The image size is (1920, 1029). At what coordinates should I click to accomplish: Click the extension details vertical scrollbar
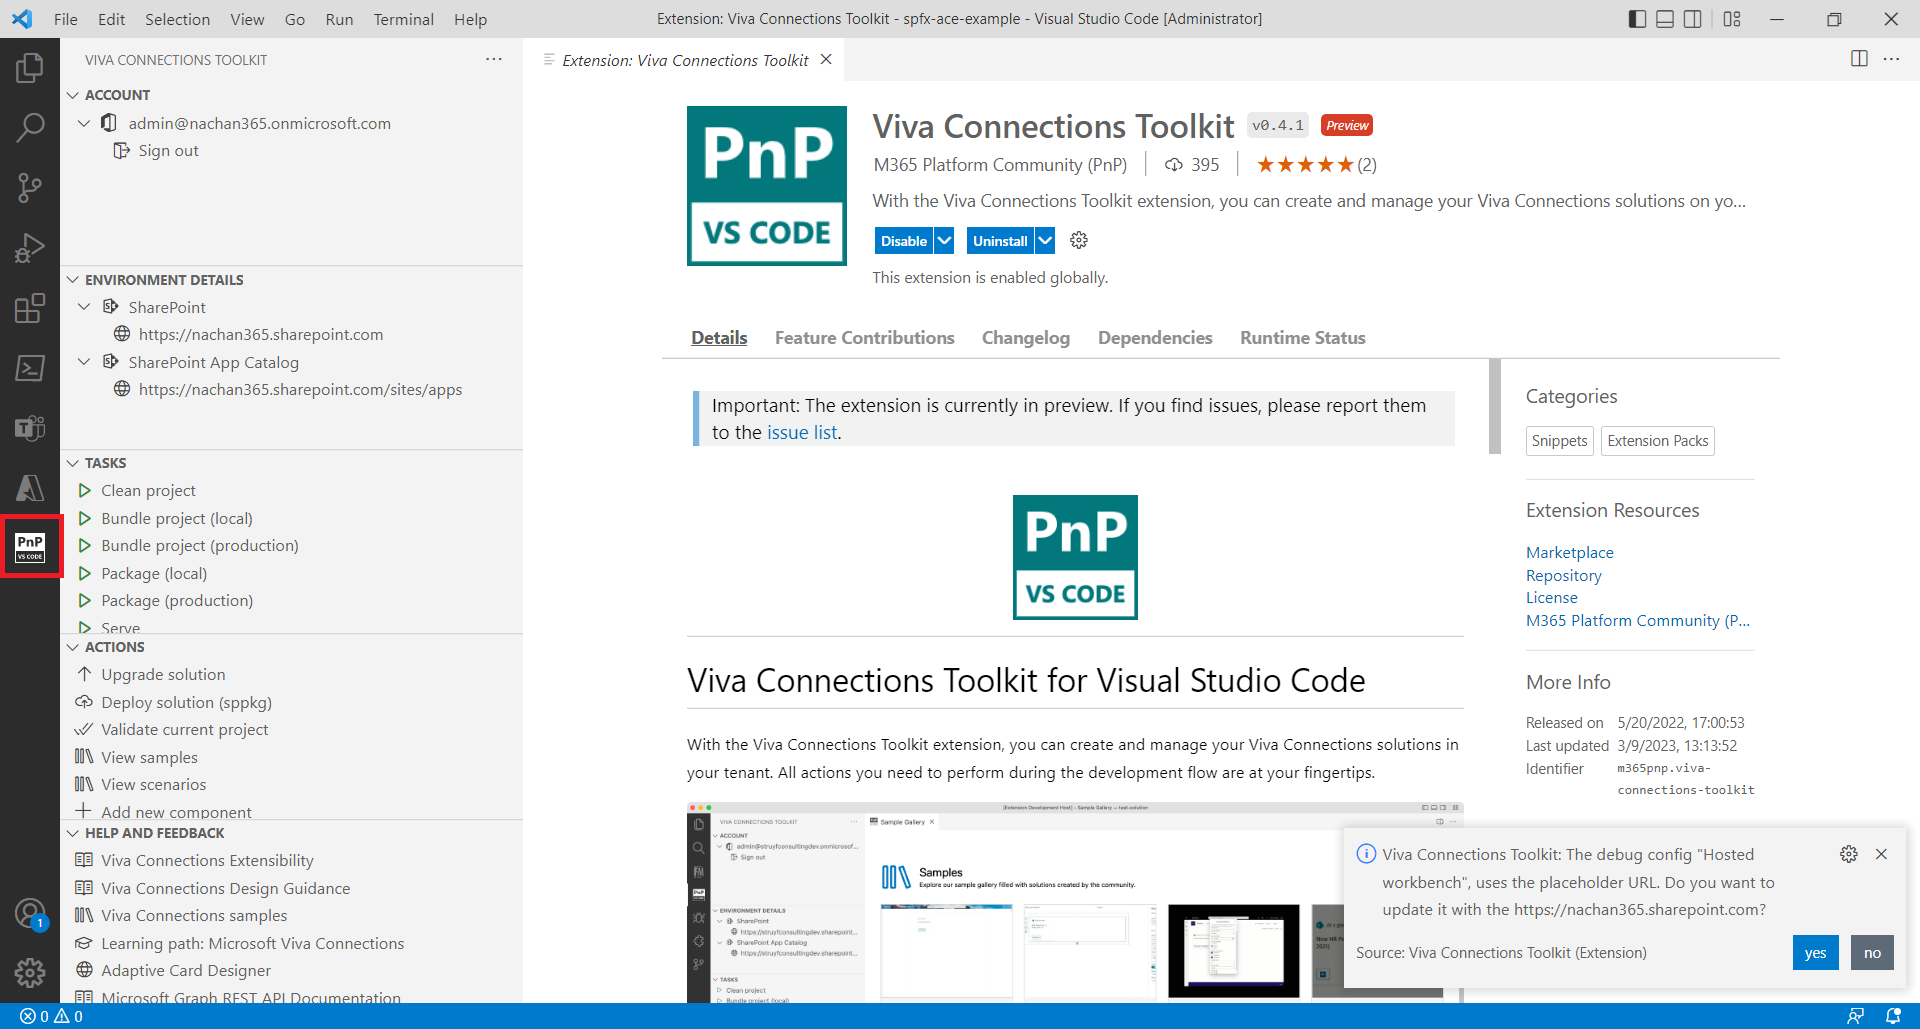1495,406
